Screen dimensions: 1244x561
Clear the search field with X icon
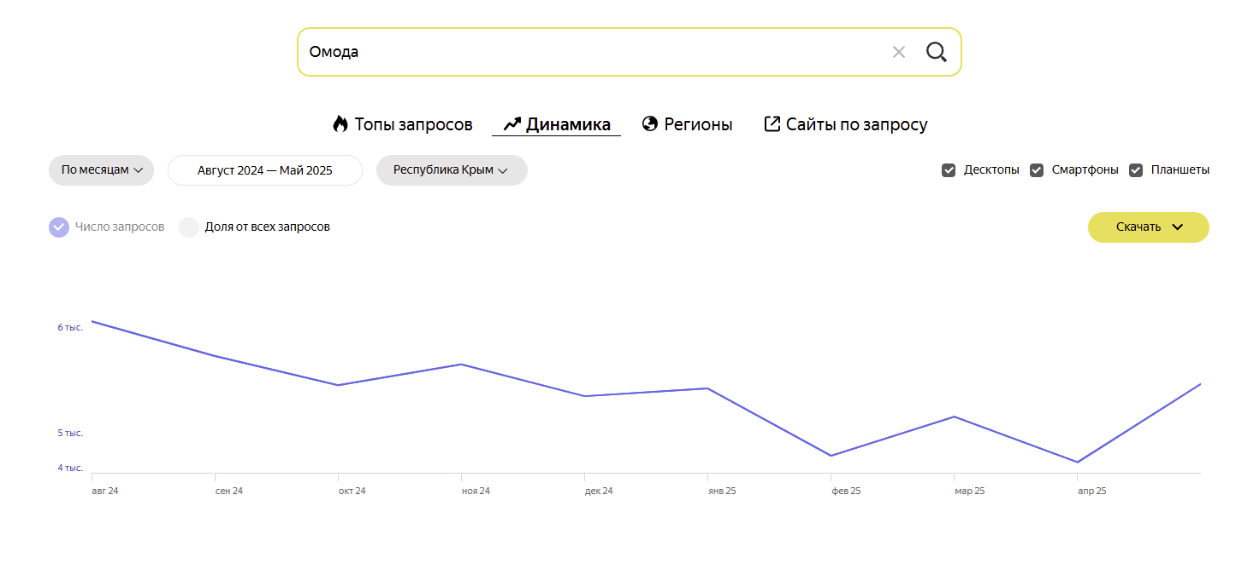point(899,52)
